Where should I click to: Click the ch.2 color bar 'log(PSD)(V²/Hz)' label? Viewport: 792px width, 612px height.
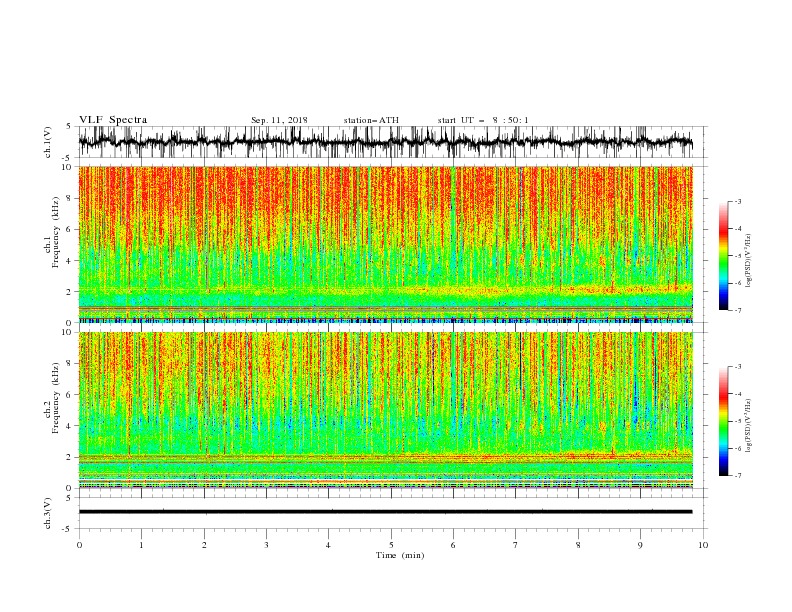pos(749,425)
